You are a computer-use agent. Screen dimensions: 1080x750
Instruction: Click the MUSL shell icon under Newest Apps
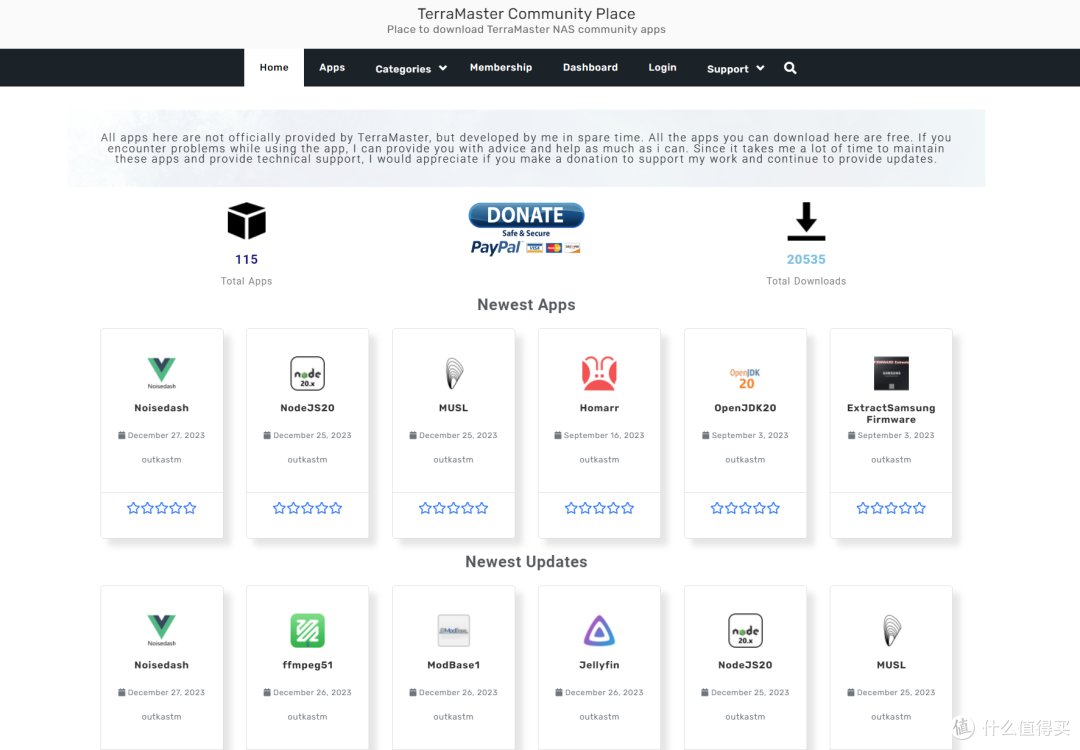pos(453,373)
